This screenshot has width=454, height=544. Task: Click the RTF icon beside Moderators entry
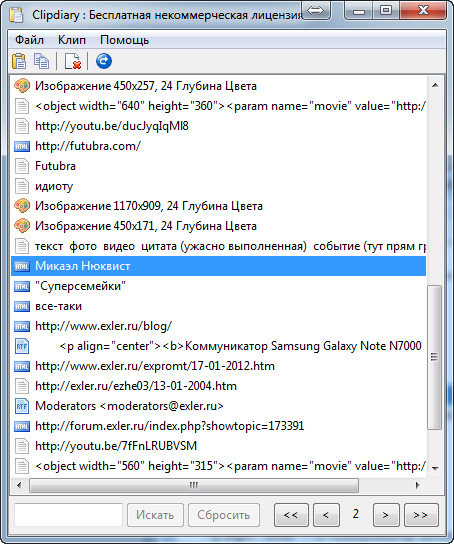[22, 406]
